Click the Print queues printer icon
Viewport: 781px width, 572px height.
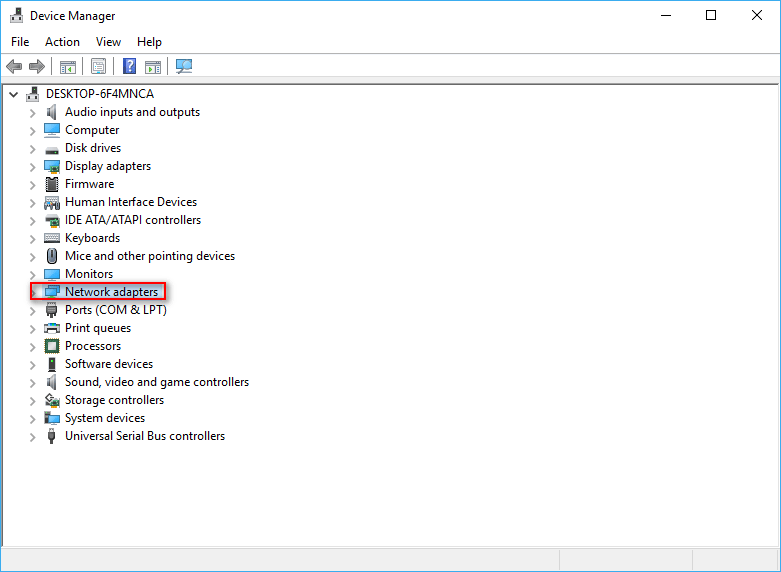(x=52, y=328)
